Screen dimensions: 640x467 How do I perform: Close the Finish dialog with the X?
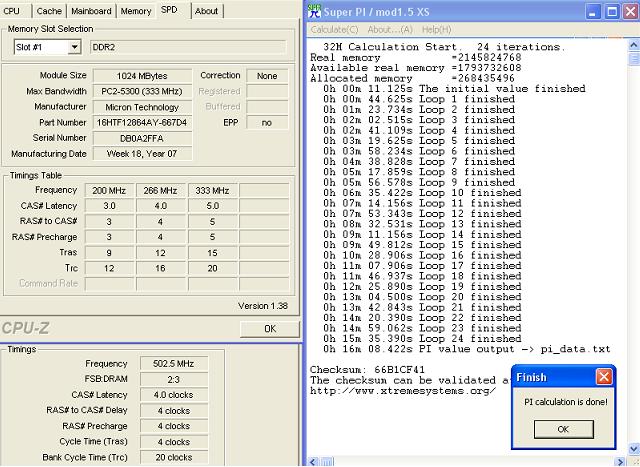[x=604, y=377]
